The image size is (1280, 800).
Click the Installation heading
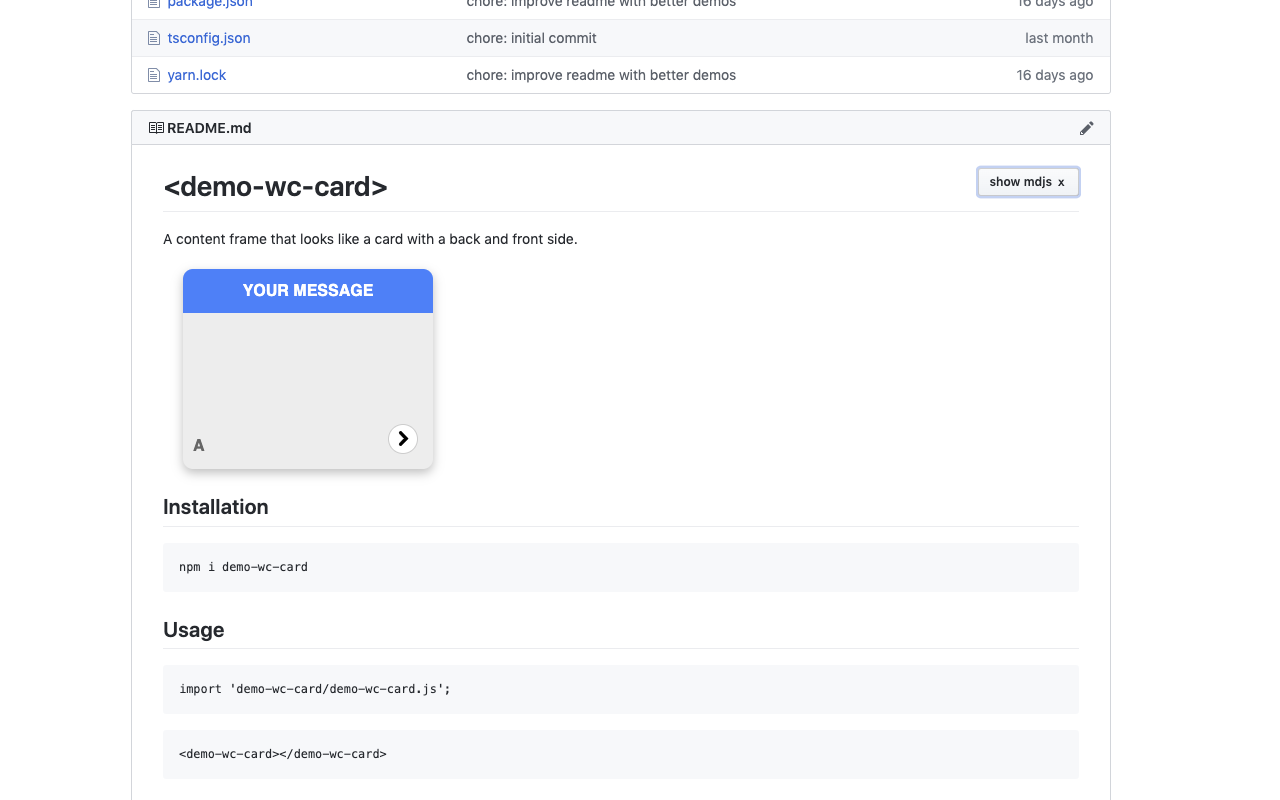[216, 507]
